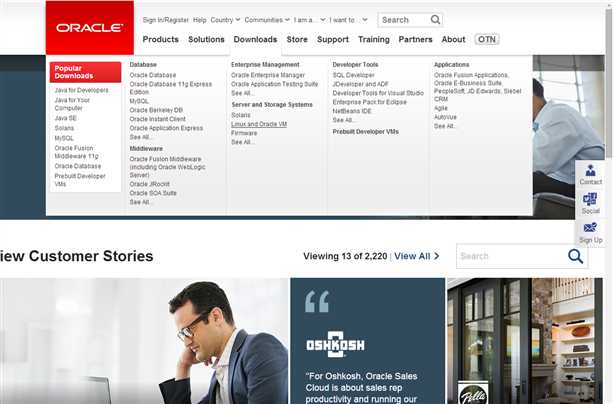Open the 'I want to...' dropdown
The image size is (613, 404).
(x=348, y=20)
